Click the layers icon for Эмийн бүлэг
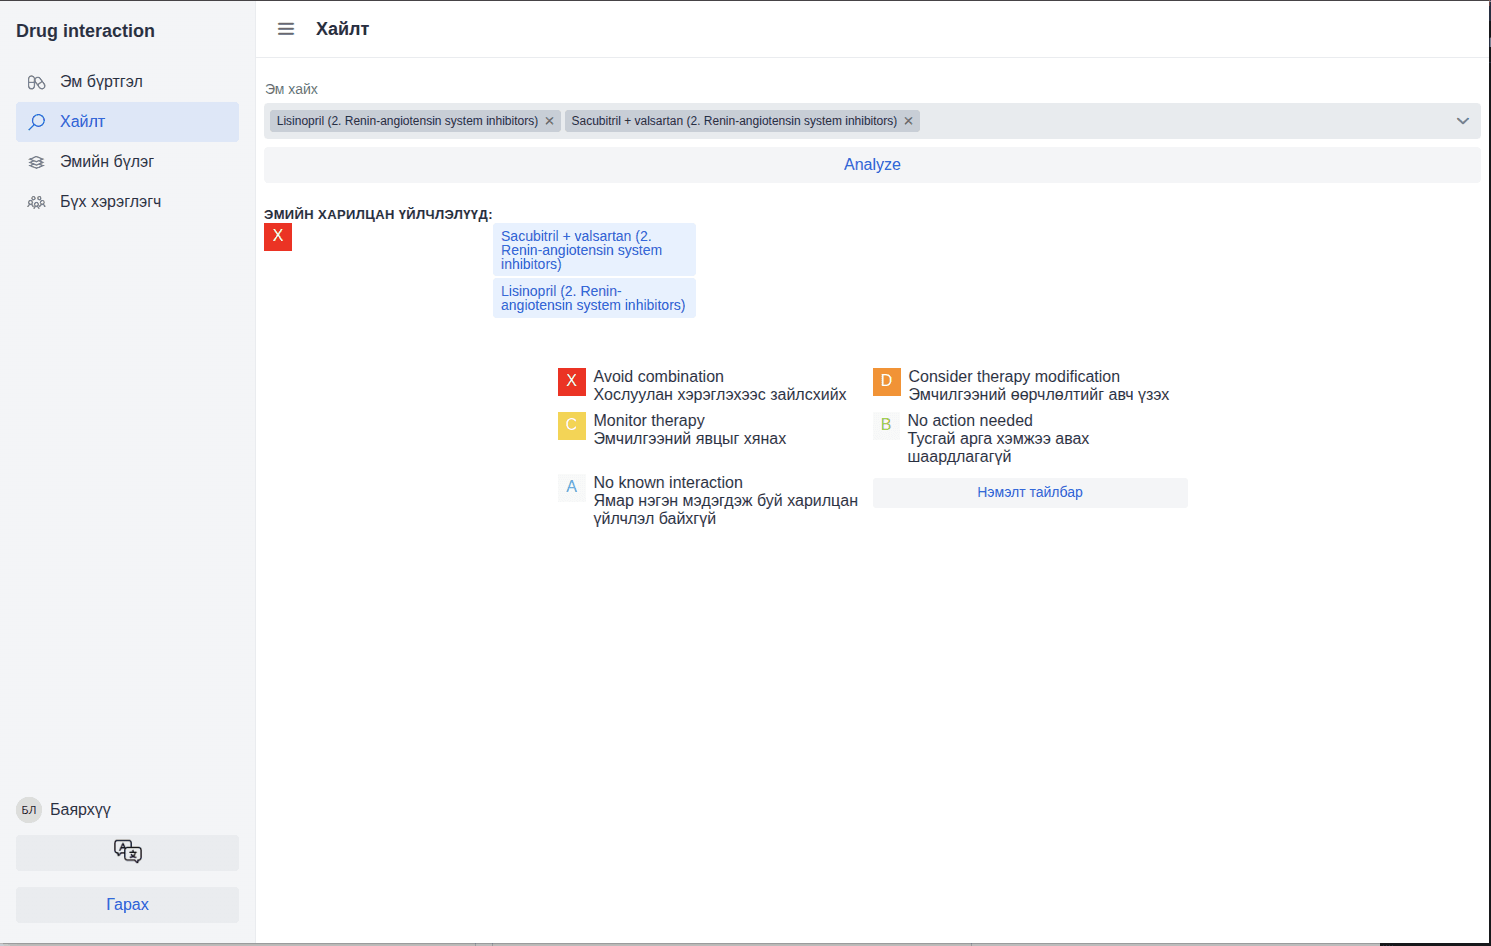The image size is (1491, 946). [37, 162]
